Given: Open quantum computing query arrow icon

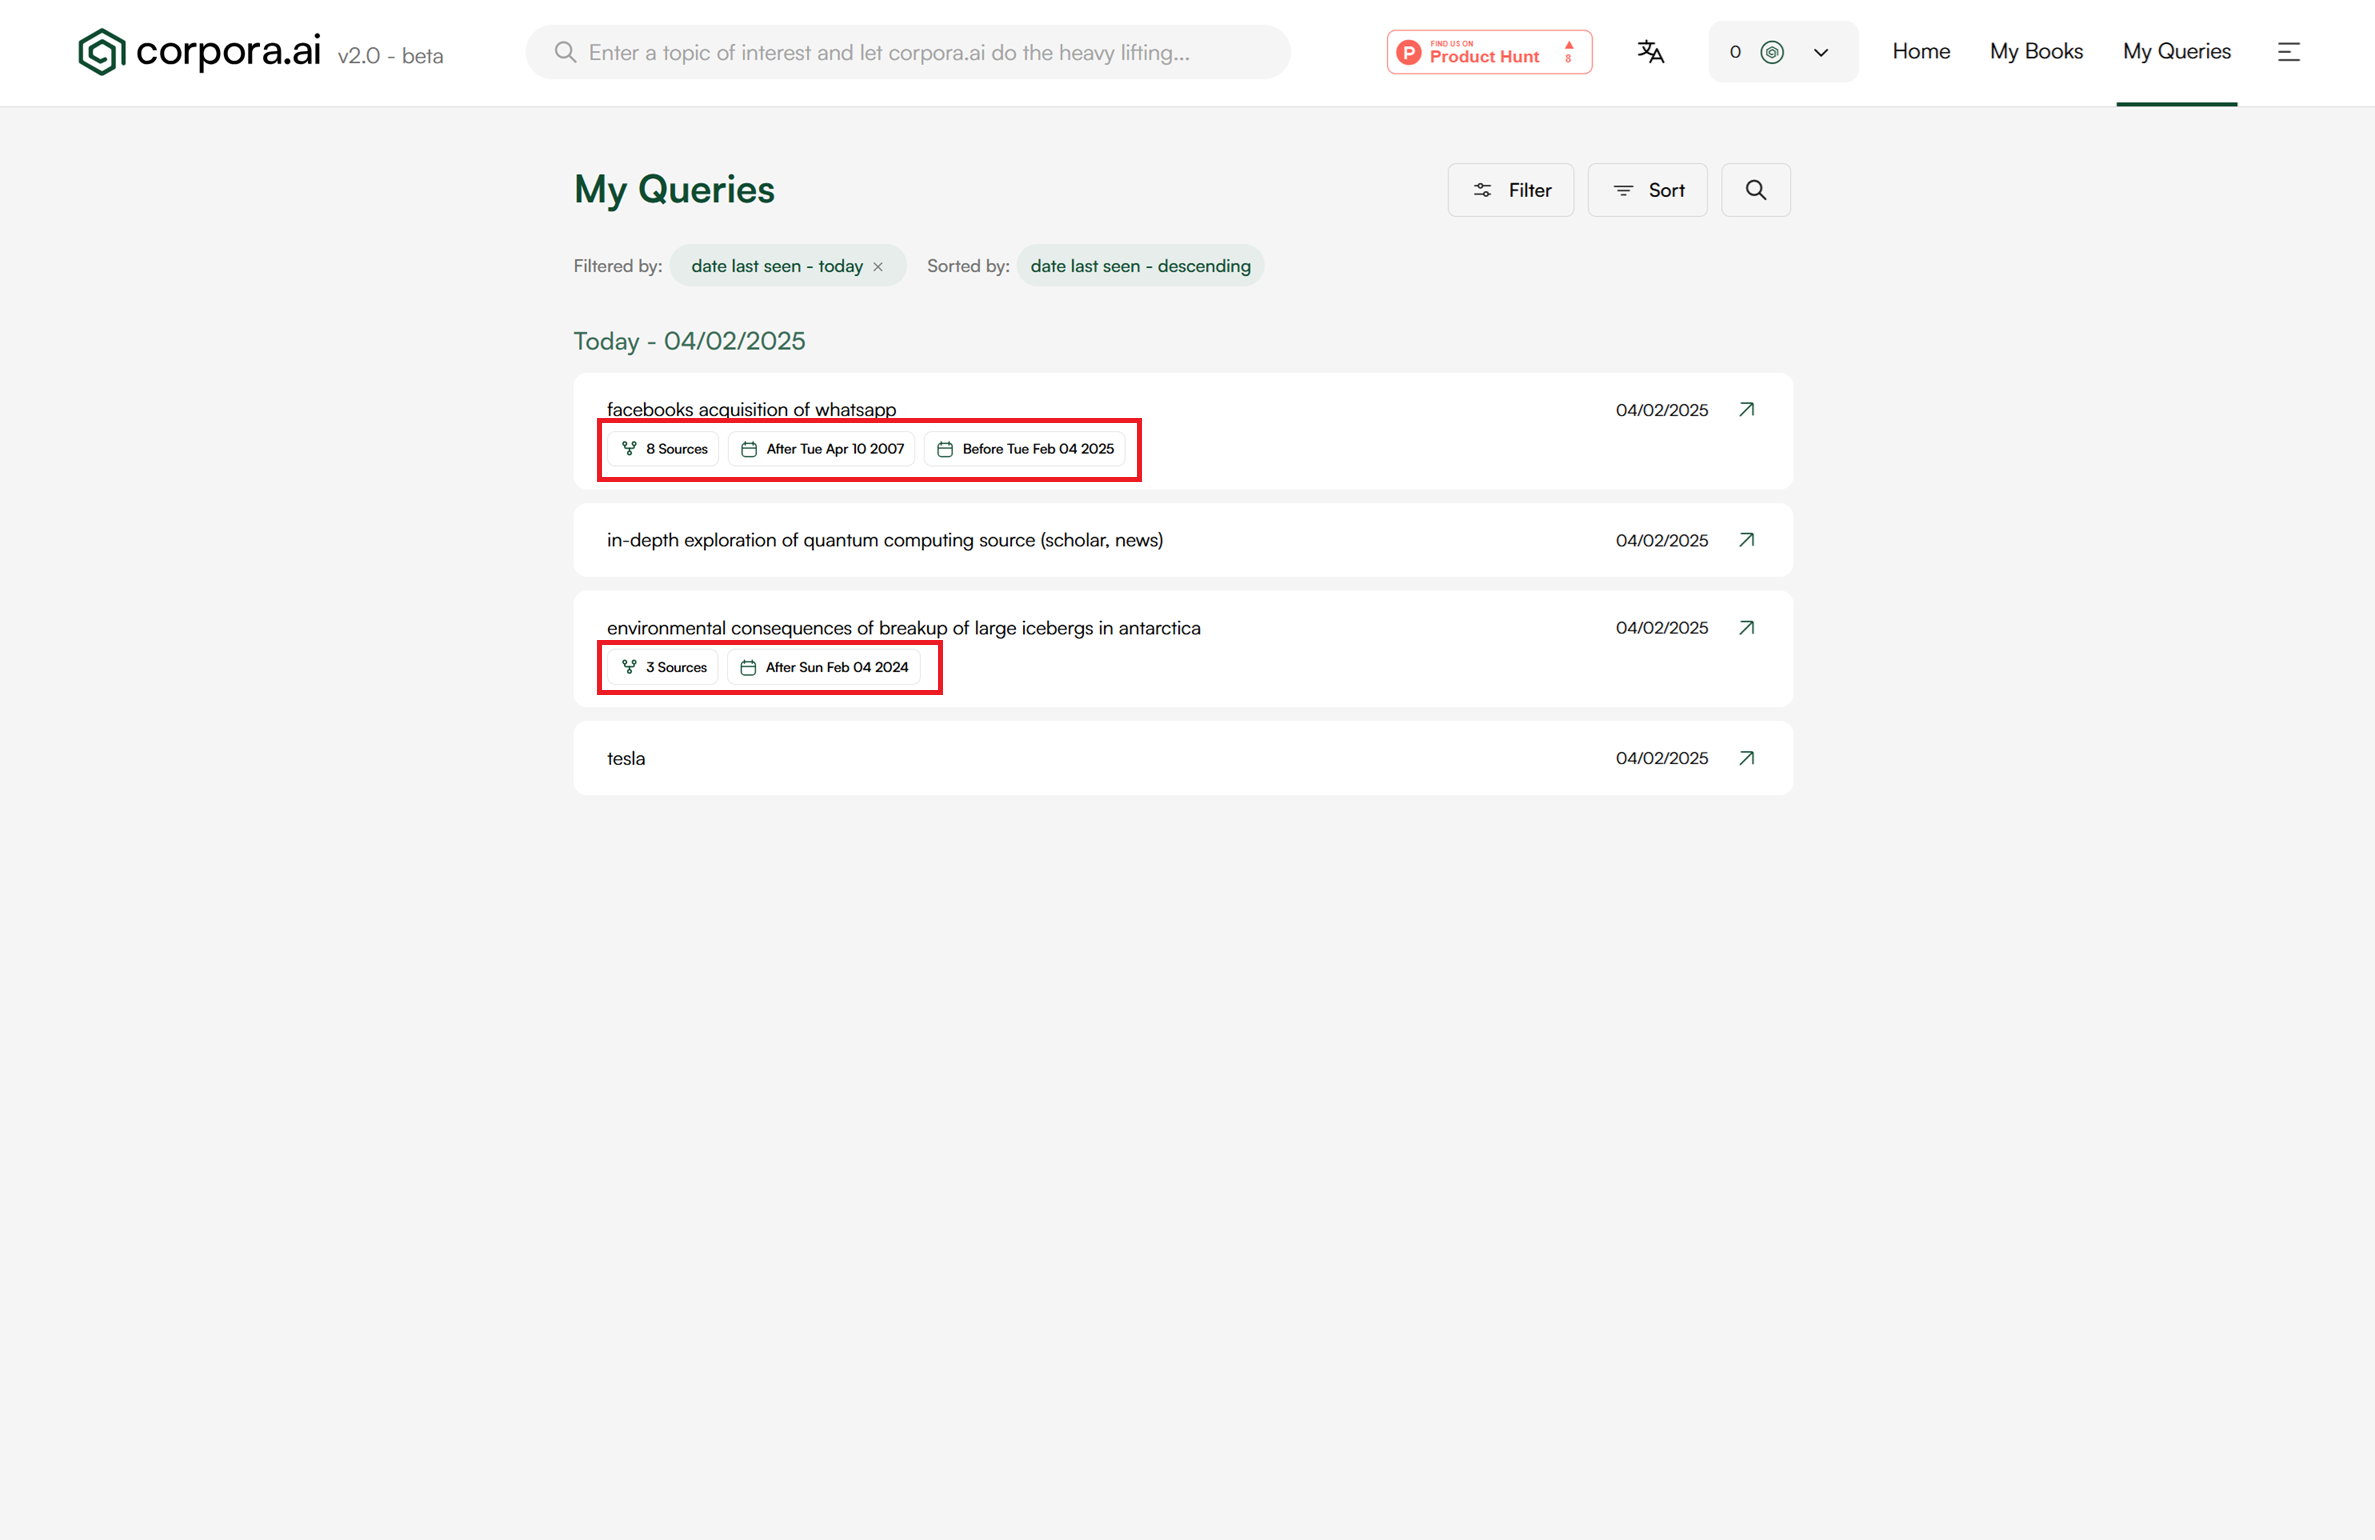Looking at the screenshot, I should (x=1746, y=540).
